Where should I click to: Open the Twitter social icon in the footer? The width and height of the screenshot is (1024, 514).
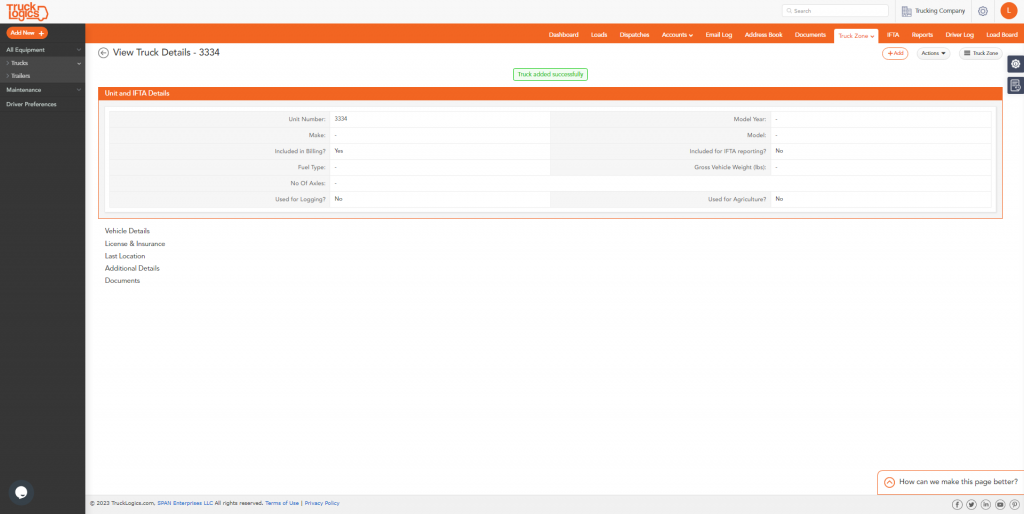971,504
